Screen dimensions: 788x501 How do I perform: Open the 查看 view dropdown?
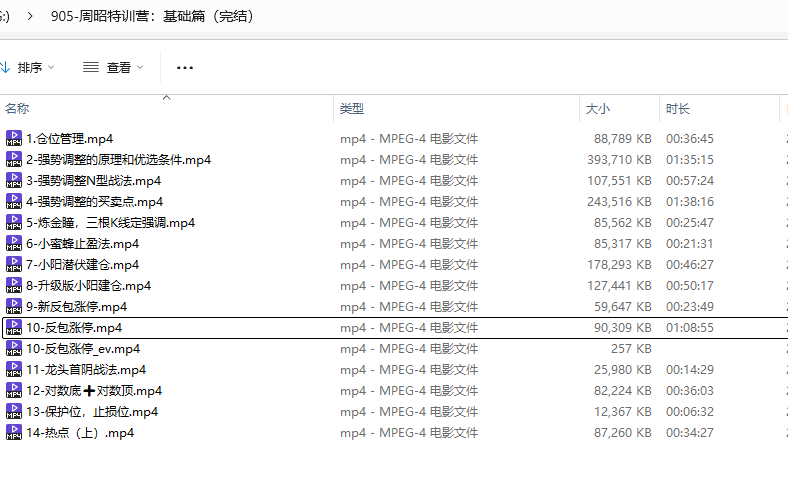[113, 67]
